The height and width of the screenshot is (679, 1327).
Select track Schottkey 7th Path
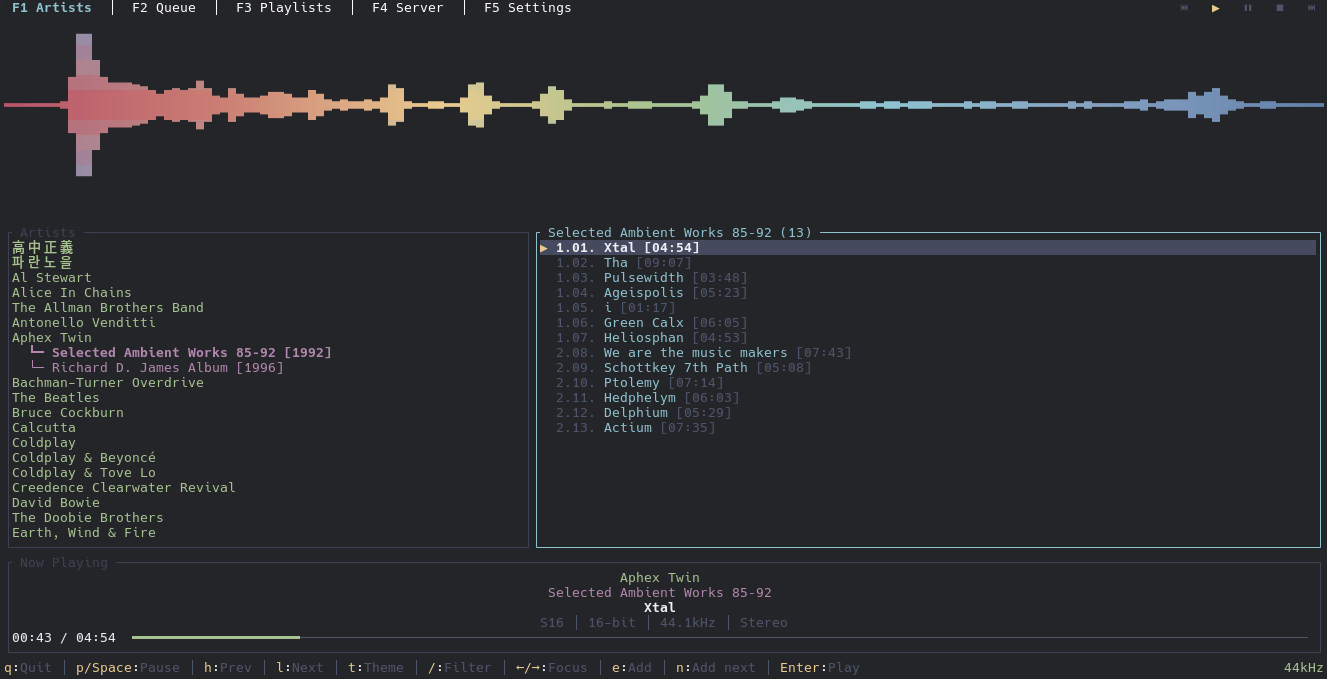684,368
